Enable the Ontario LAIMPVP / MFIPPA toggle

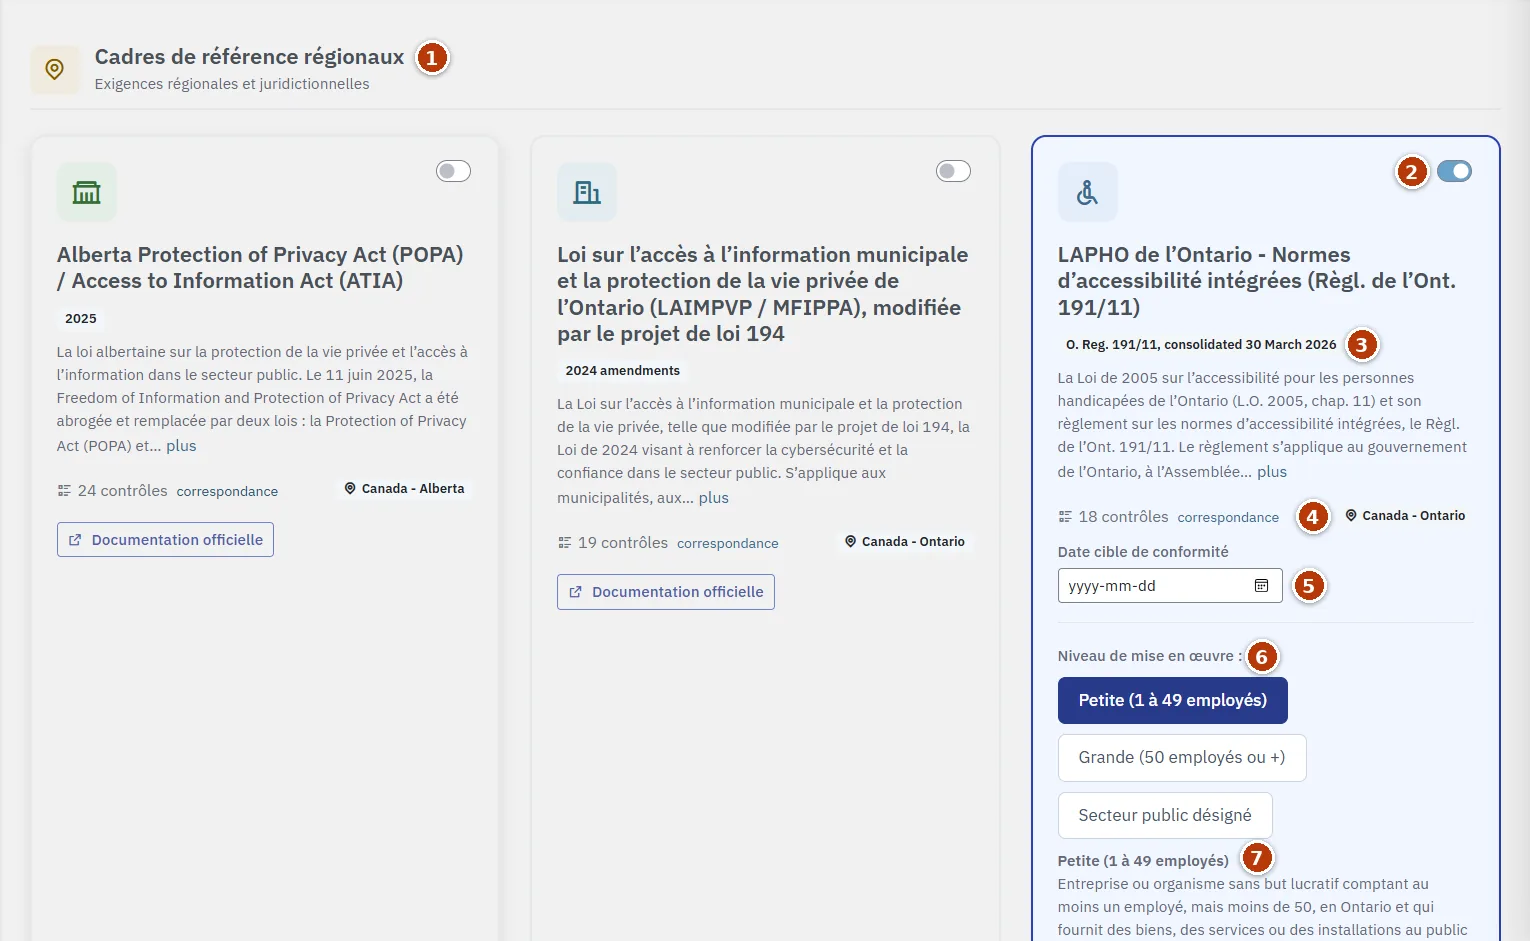coord(953,171)
